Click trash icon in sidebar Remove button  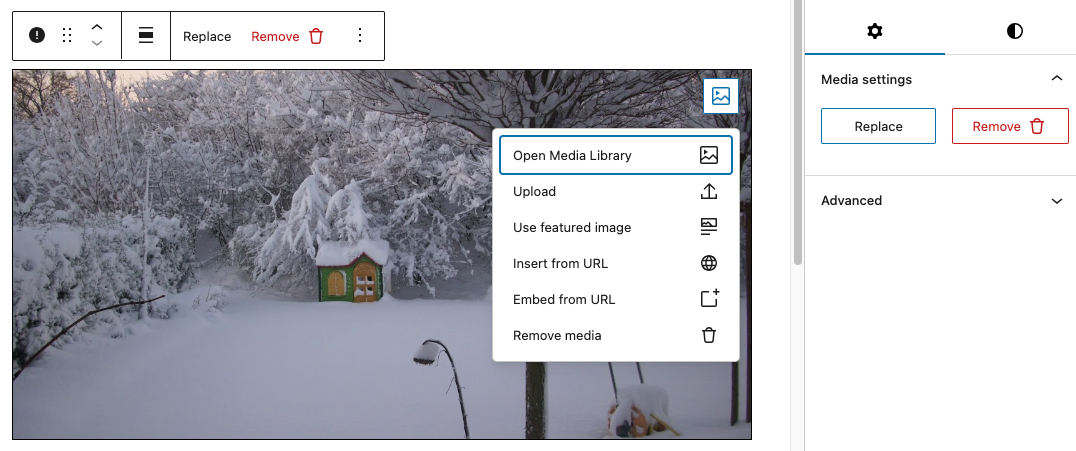click(1037, 126)
